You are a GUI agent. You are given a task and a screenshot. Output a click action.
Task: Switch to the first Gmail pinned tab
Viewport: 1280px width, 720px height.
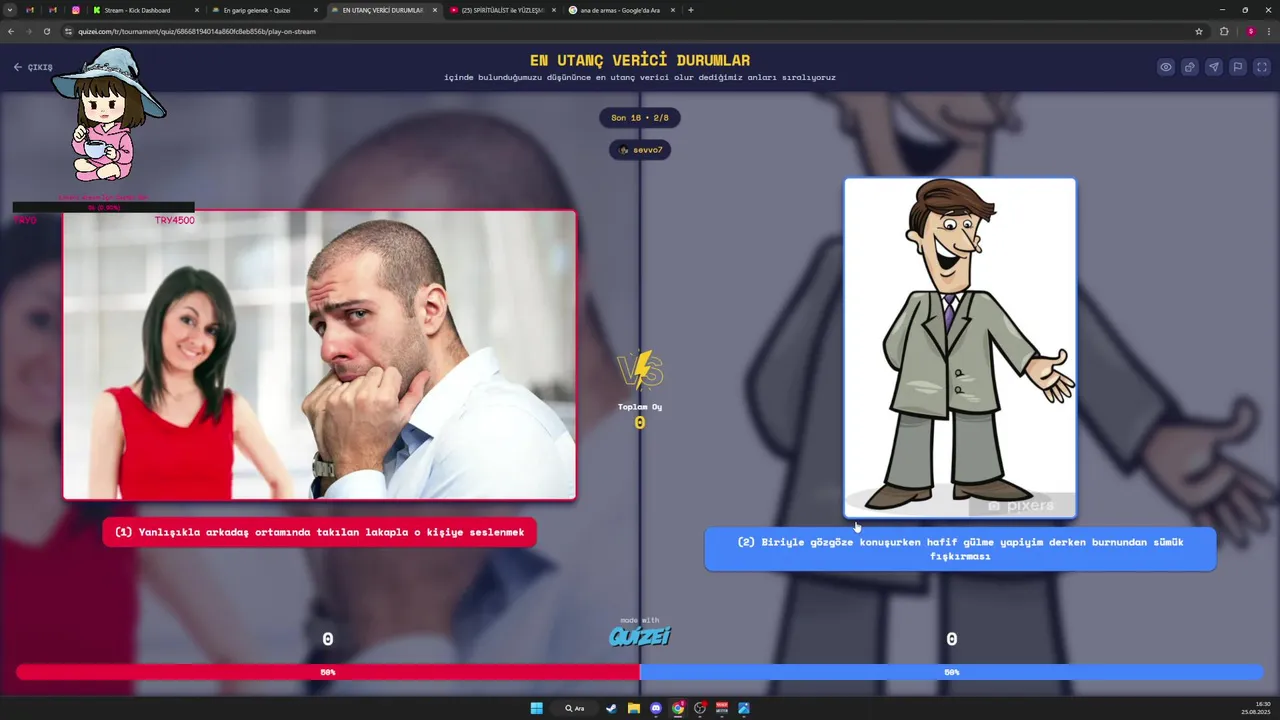30,10
